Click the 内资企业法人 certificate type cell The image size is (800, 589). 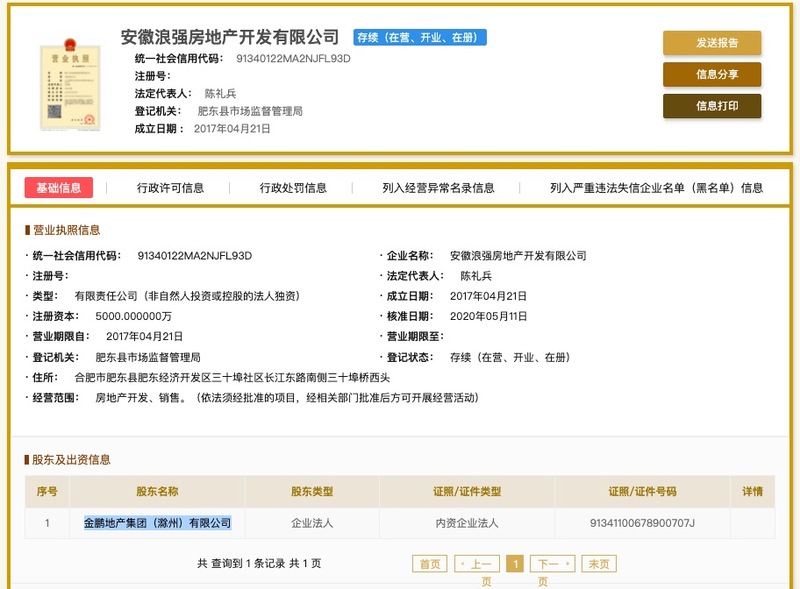[x=467, y=523]
